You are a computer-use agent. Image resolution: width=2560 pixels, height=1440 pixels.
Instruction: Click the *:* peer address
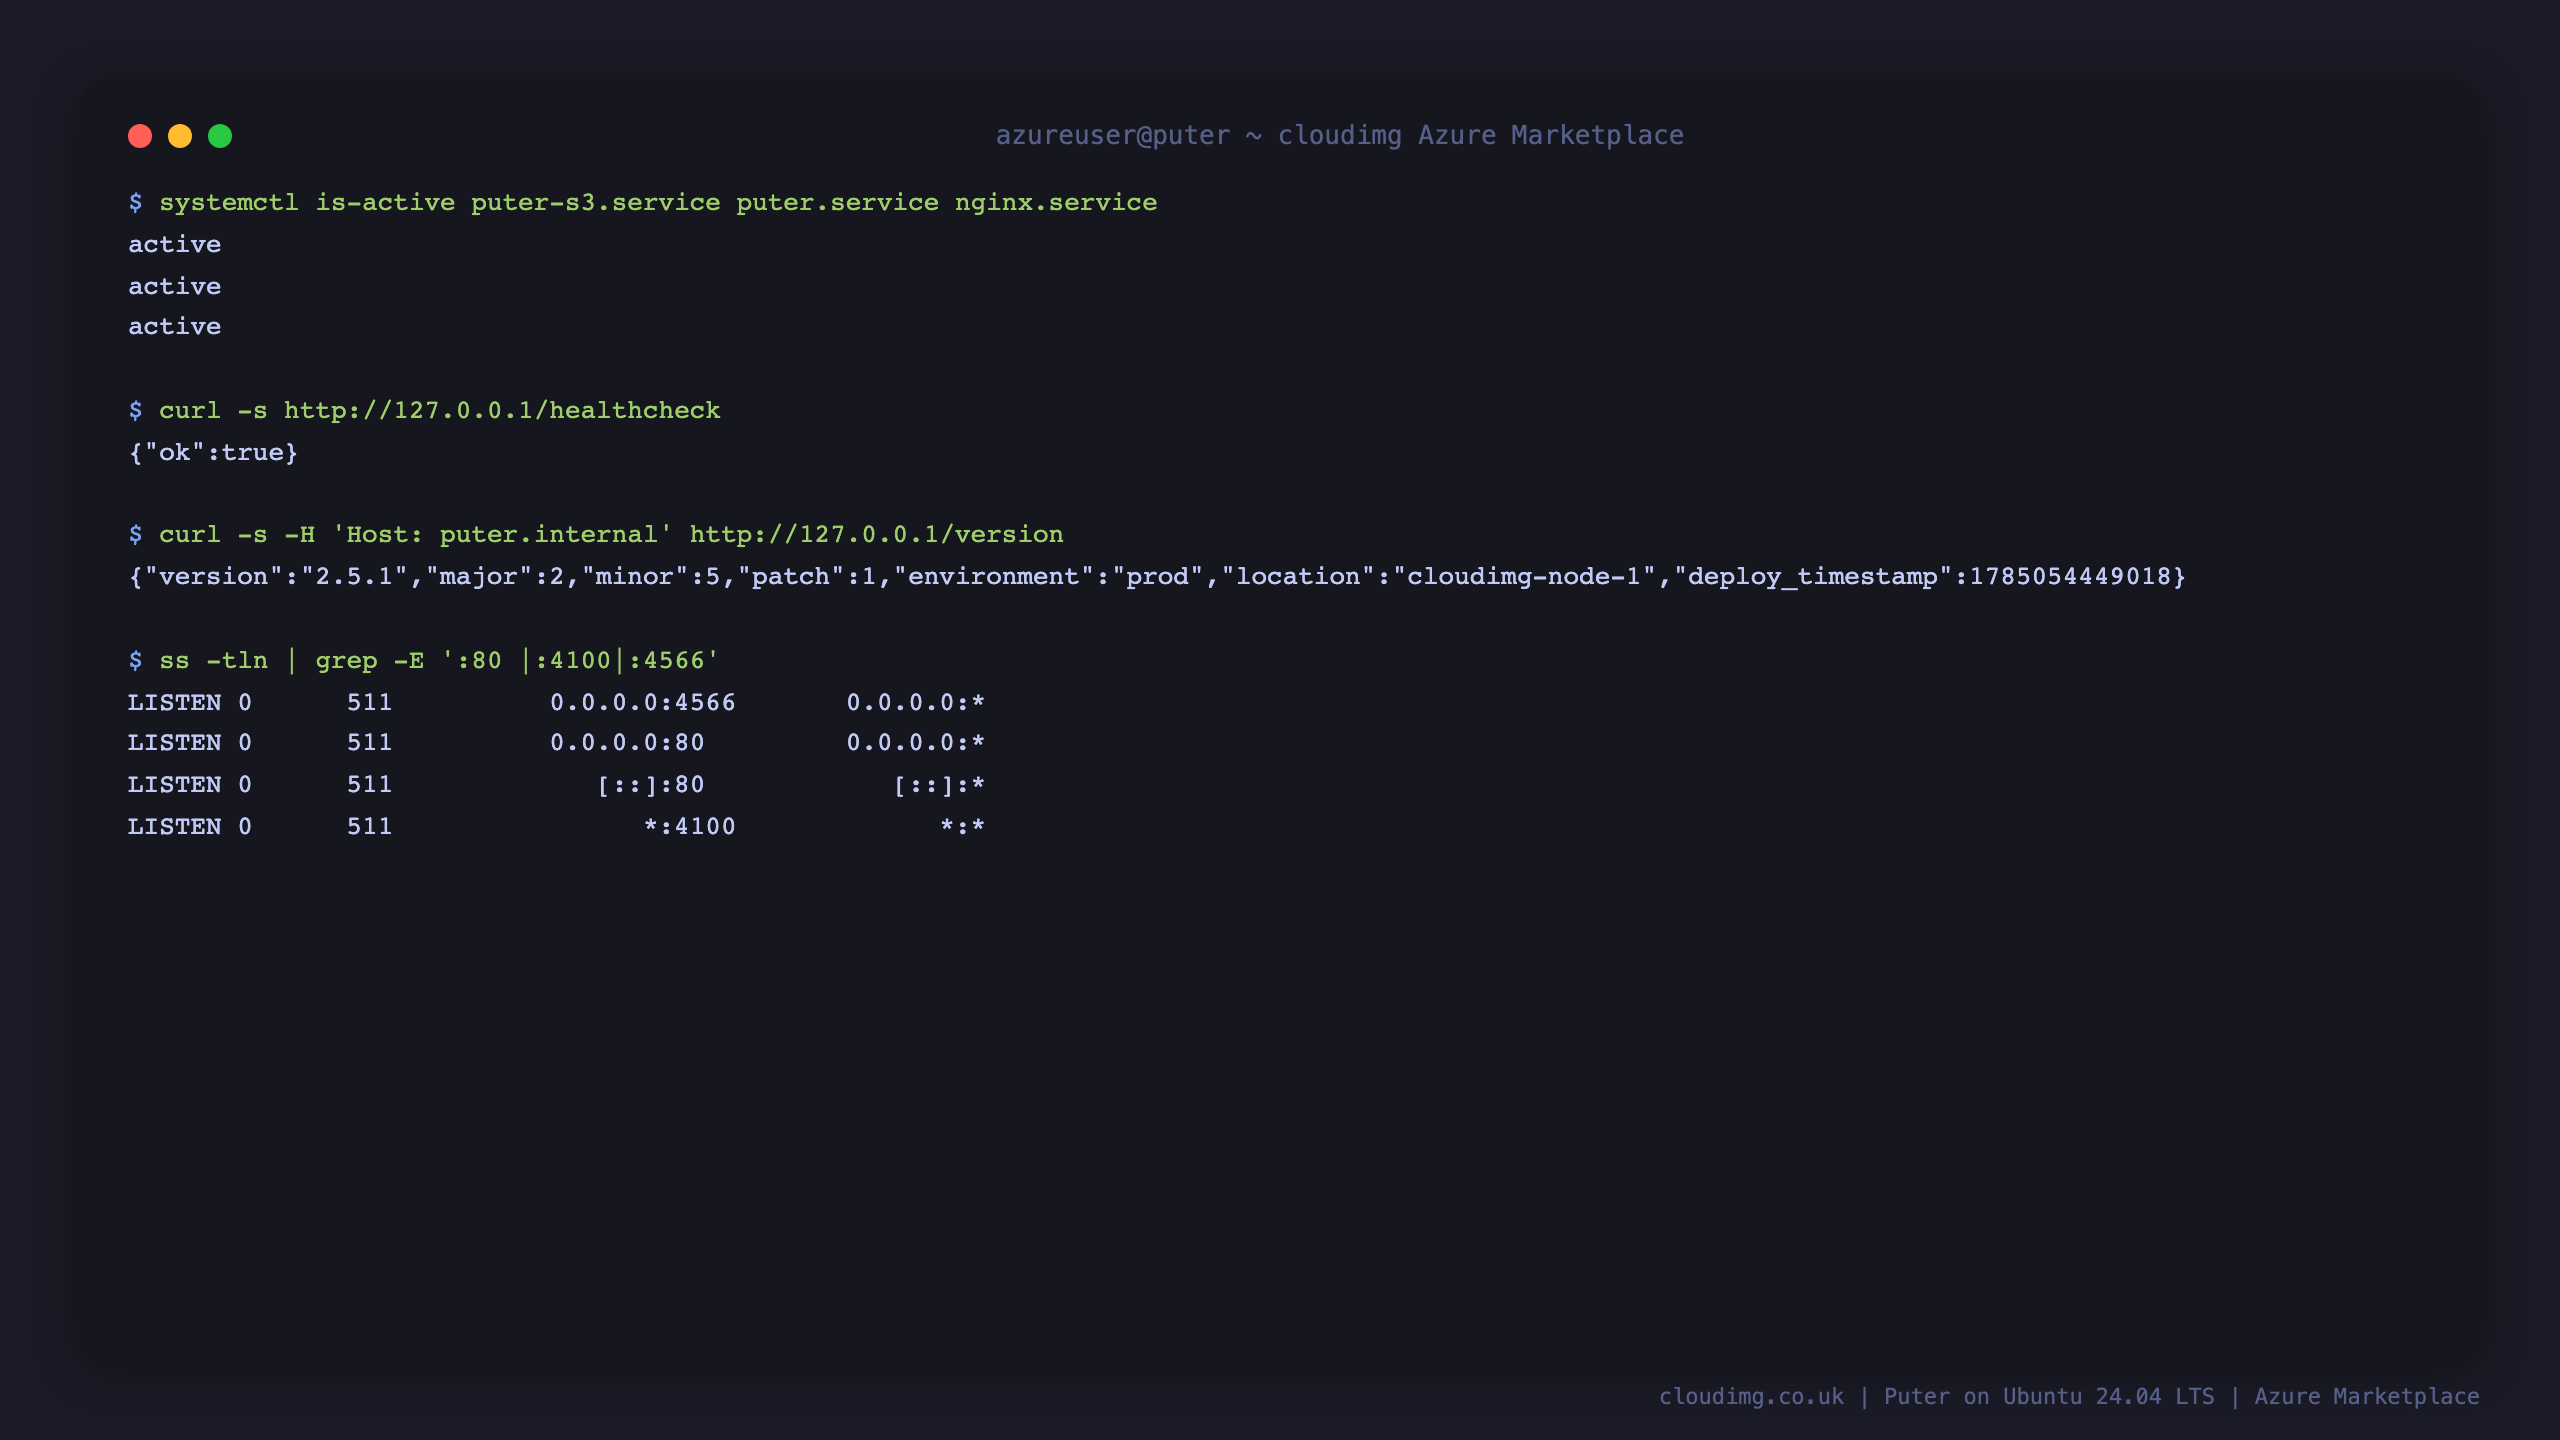(x=963, y=827)
